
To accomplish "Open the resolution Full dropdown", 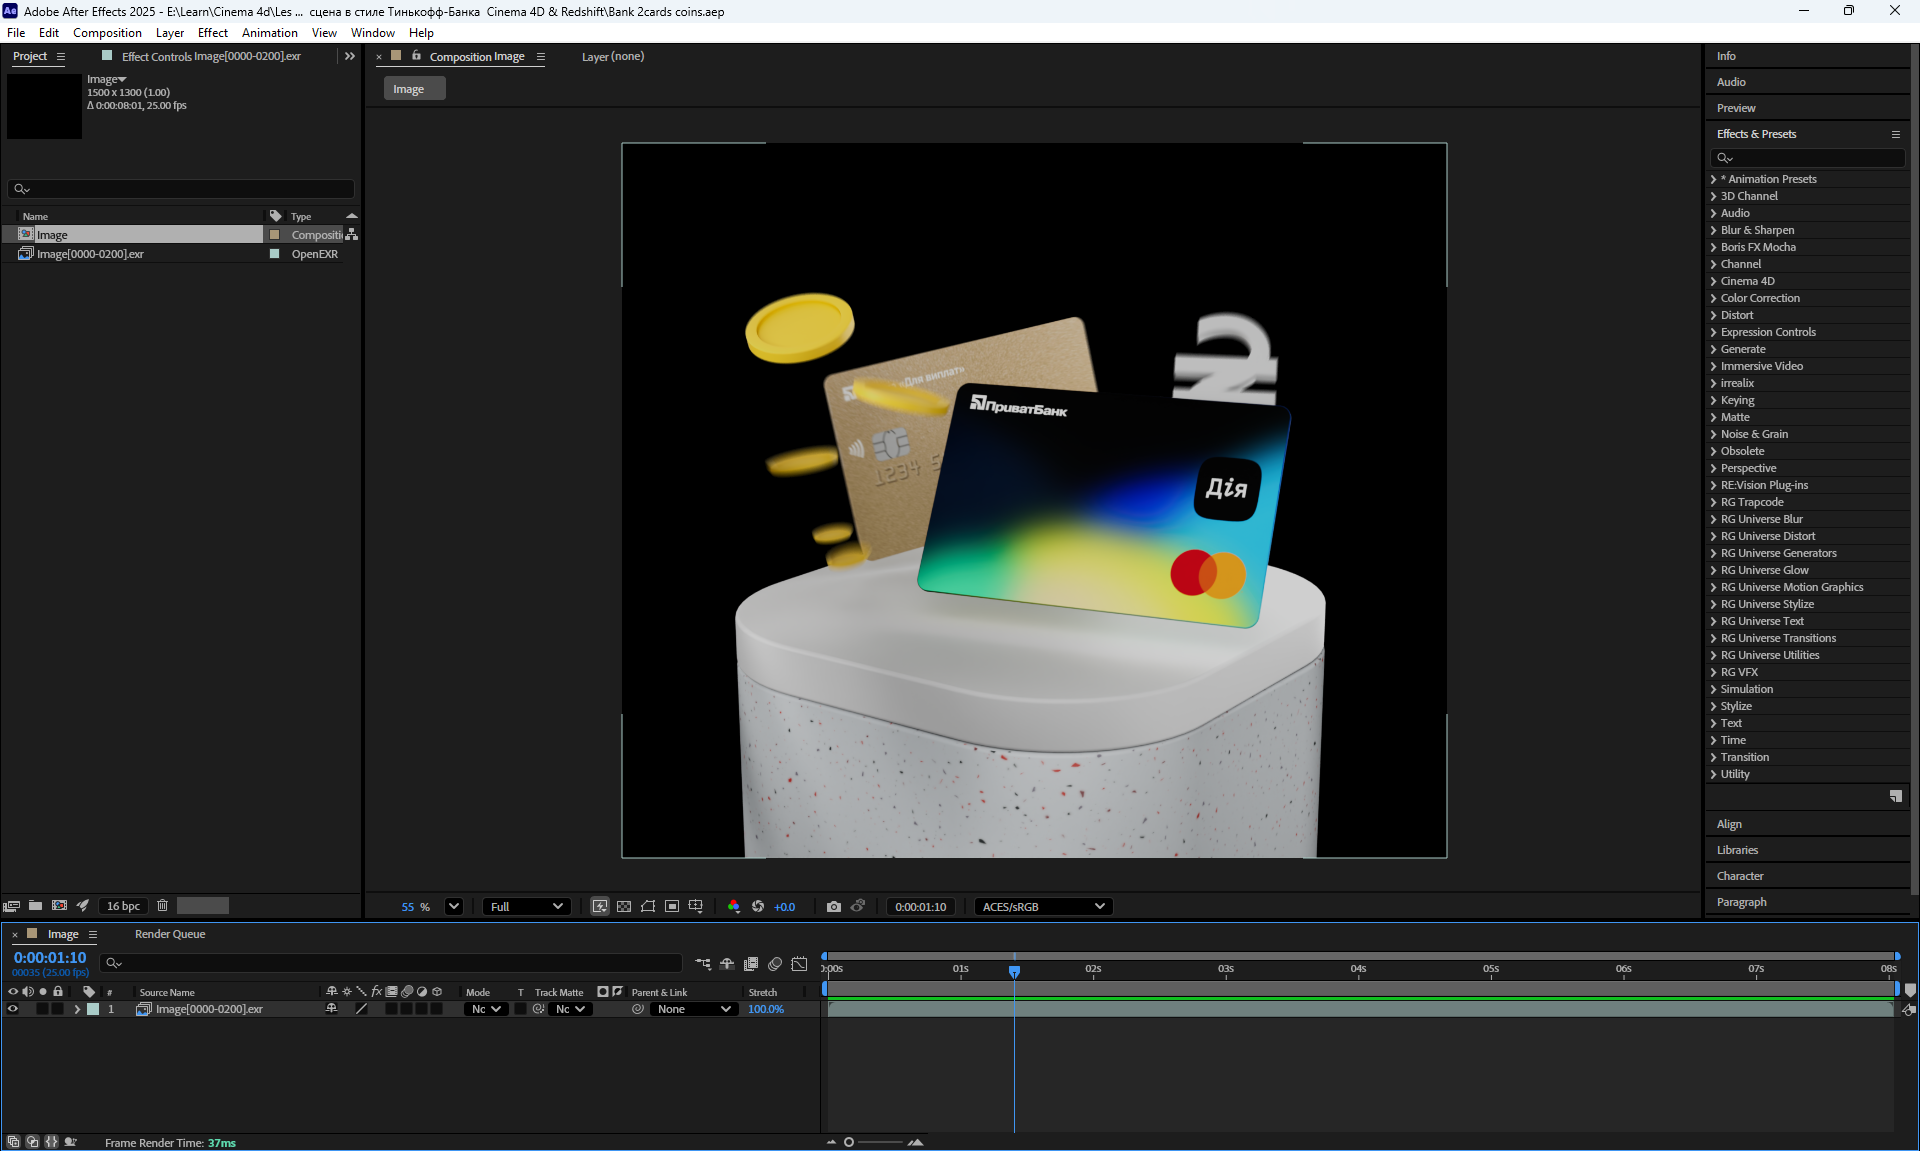I will pos(527,907).
